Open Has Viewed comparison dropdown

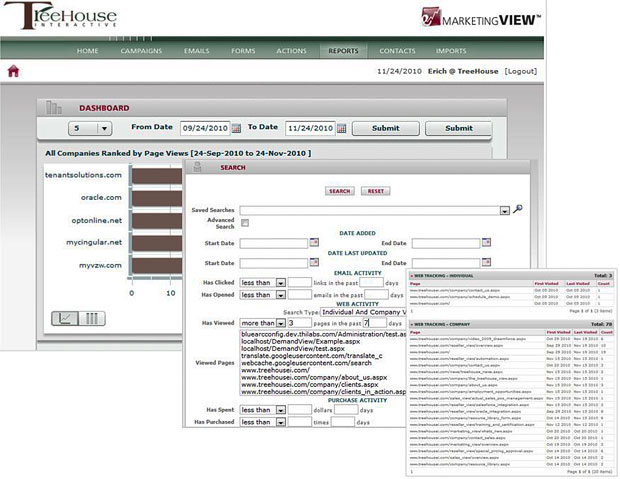(x=280, y=323)
